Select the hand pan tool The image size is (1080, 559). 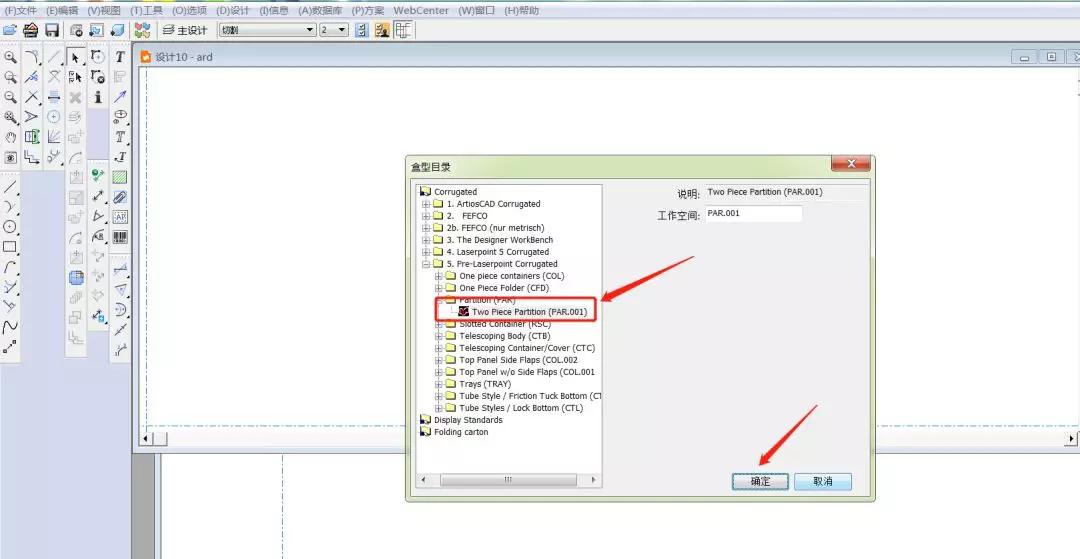(10, 137)
